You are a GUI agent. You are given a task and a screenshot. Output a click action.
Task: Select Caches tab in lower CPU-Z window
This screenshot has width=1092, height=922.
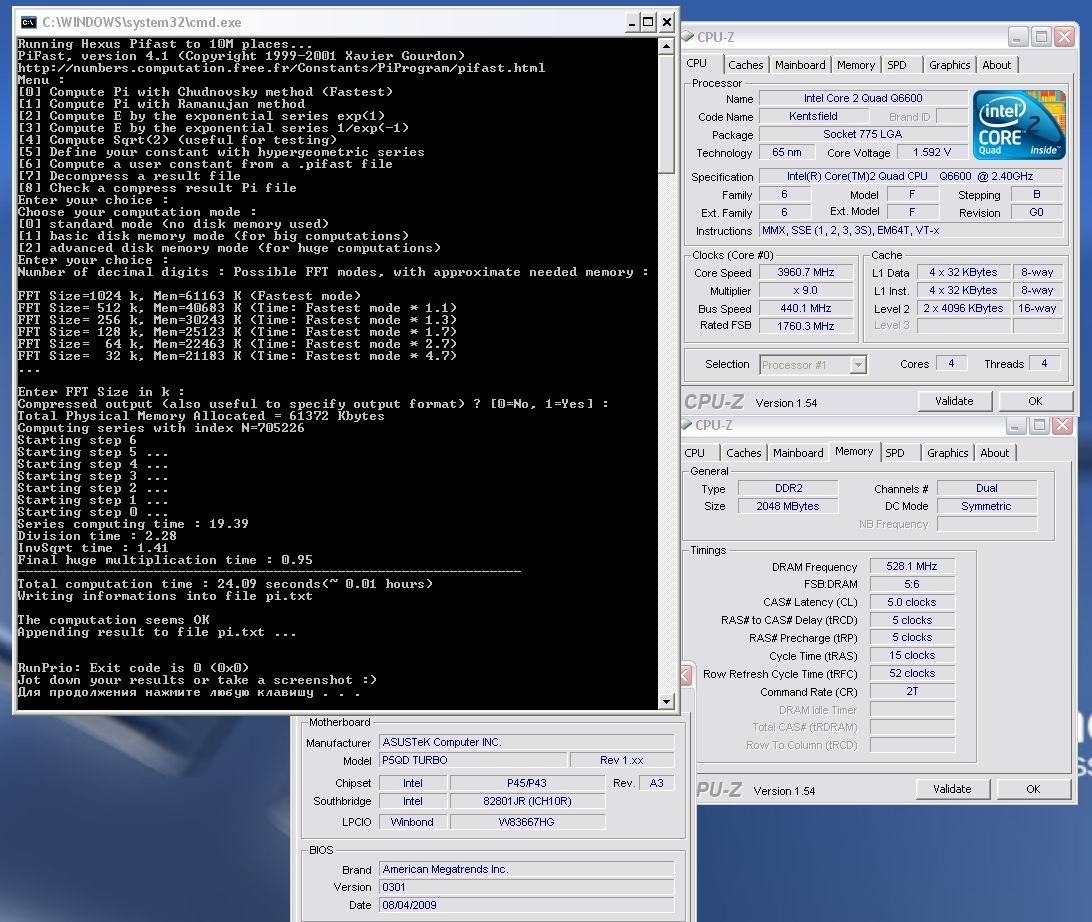coord(743,453)
